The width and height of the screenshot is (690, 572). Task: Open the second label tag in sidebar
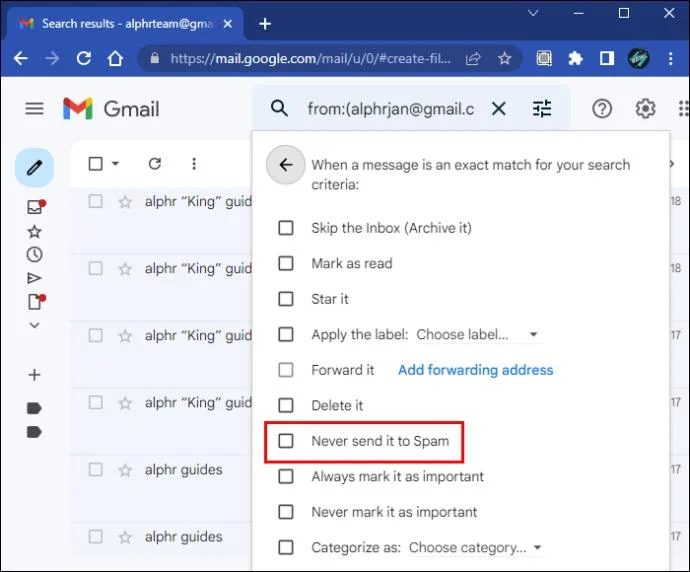coord(34,432)
